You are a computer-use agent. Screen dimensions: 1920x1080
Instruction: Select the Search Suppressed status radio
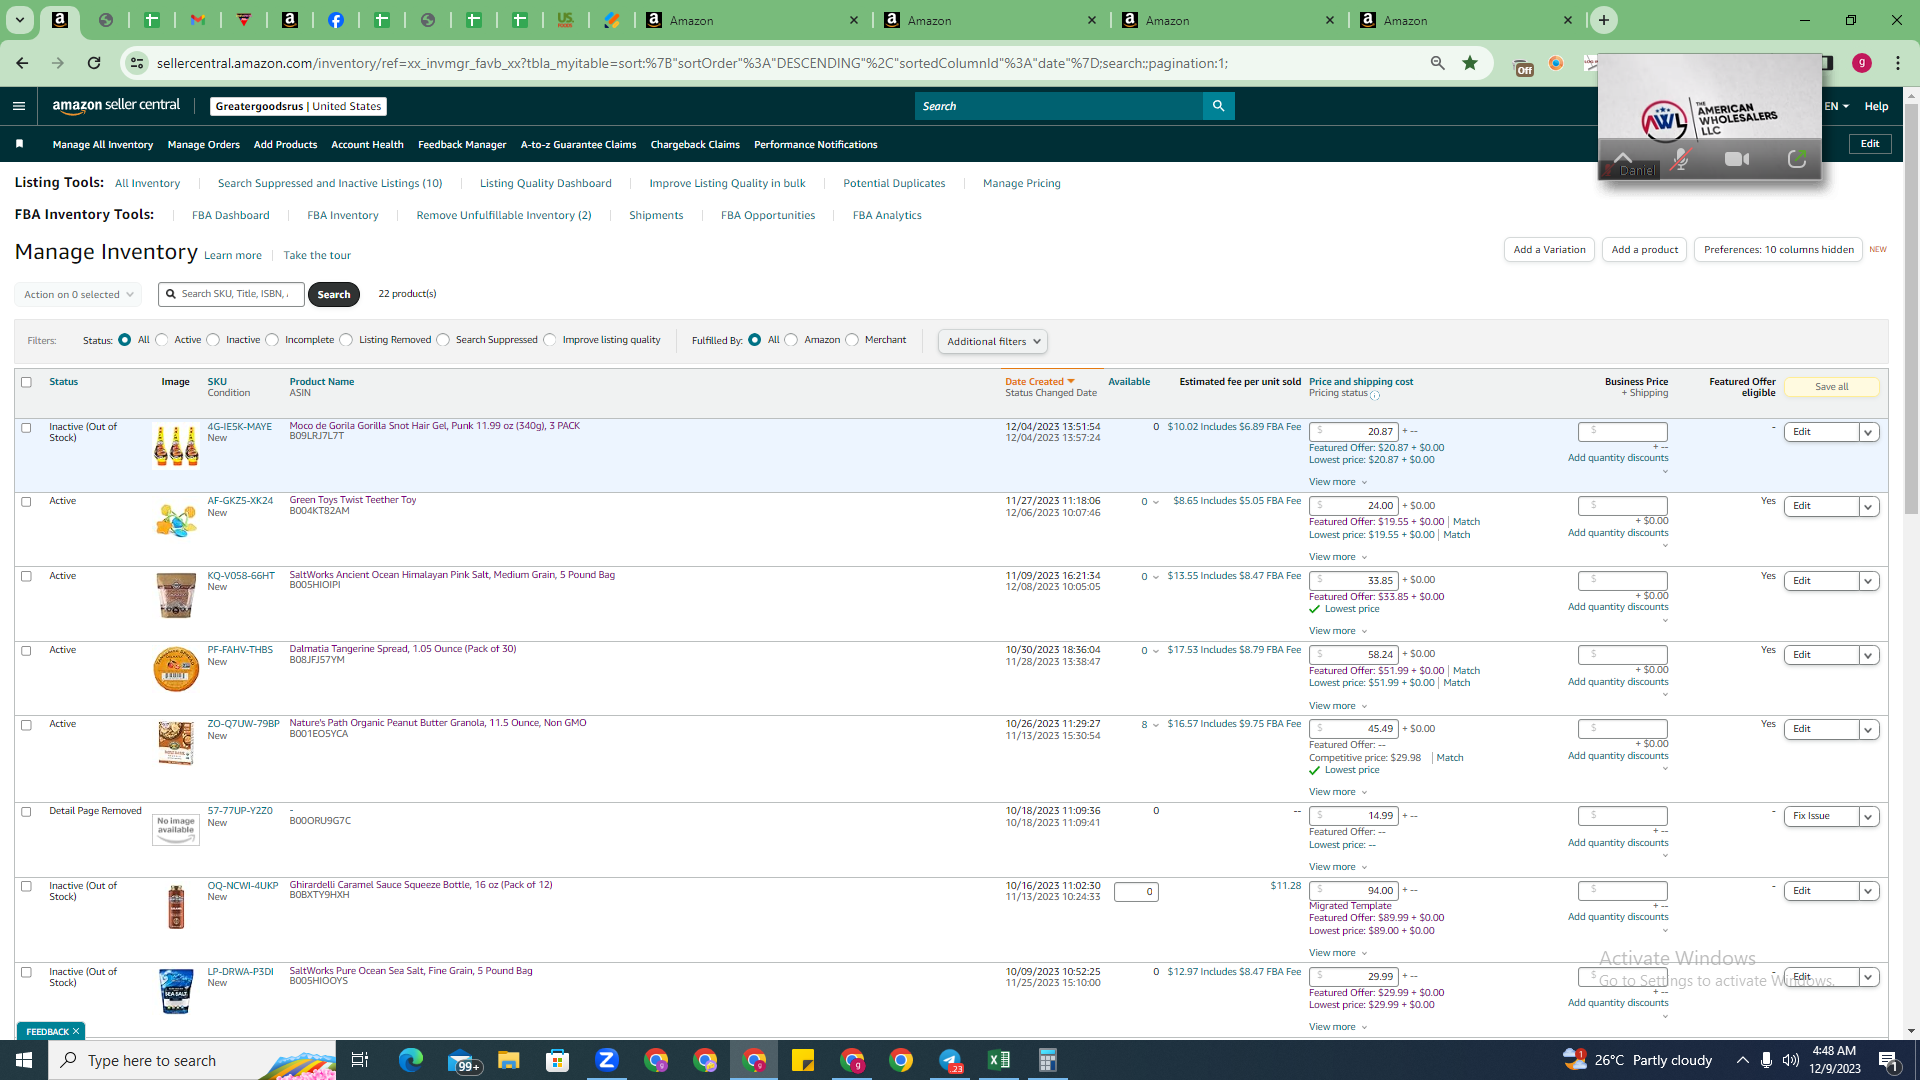(443, 340)
